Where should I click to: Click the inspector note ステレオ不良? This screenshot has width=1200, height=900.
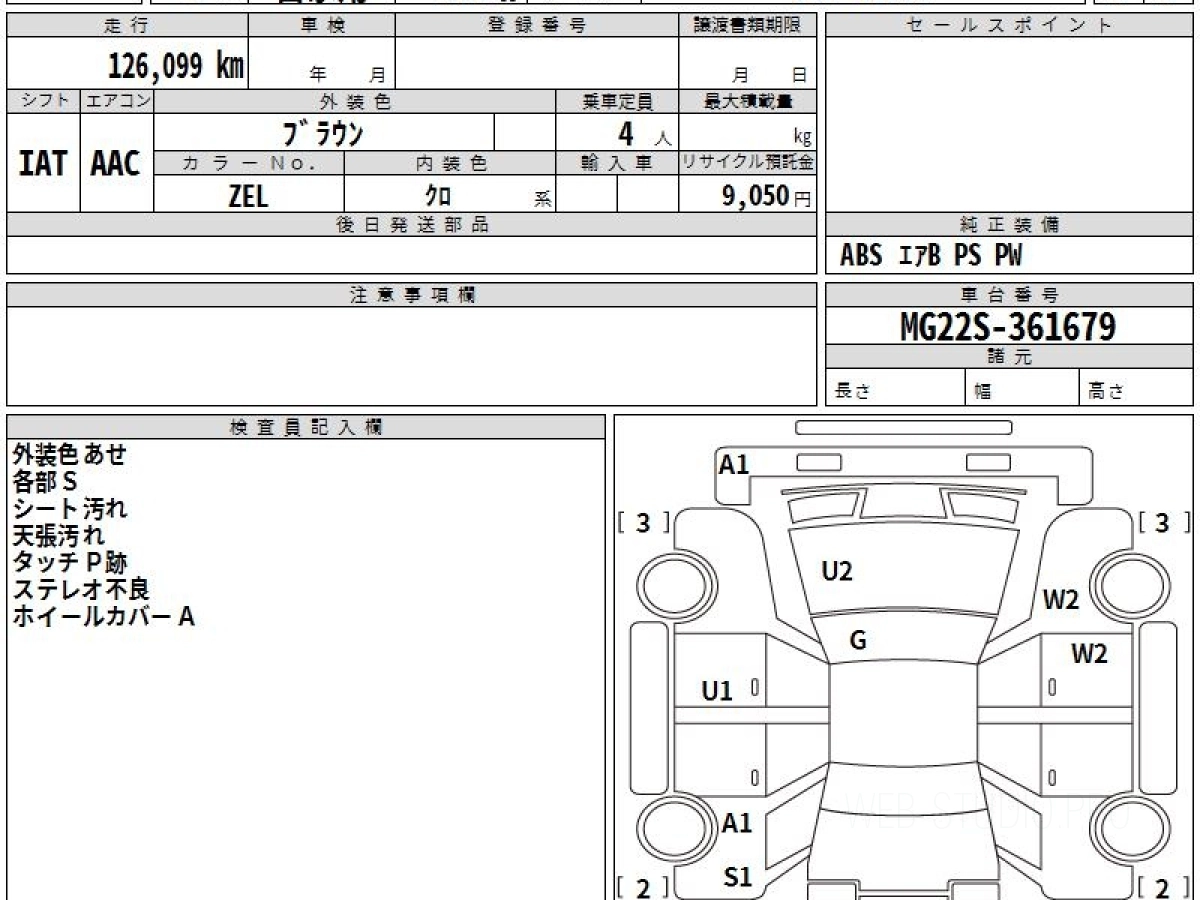click(81, 590)
